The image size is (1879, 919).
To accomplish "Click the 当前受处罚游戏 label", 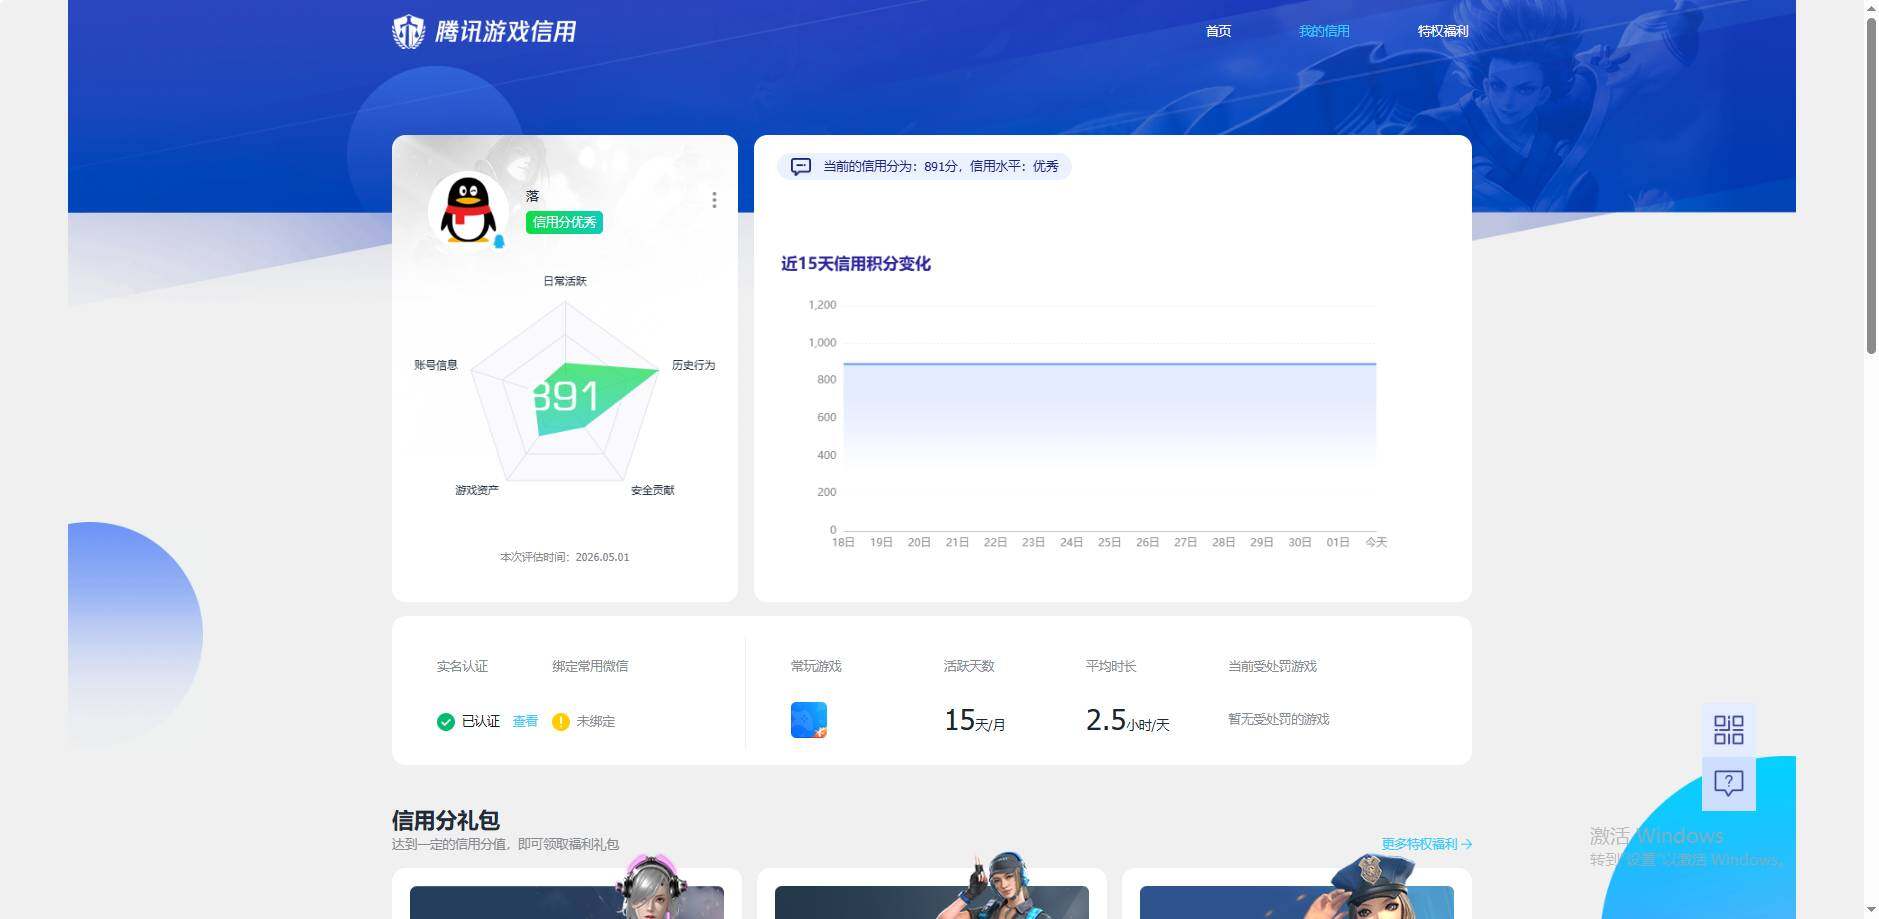I will pos(1273,666).
